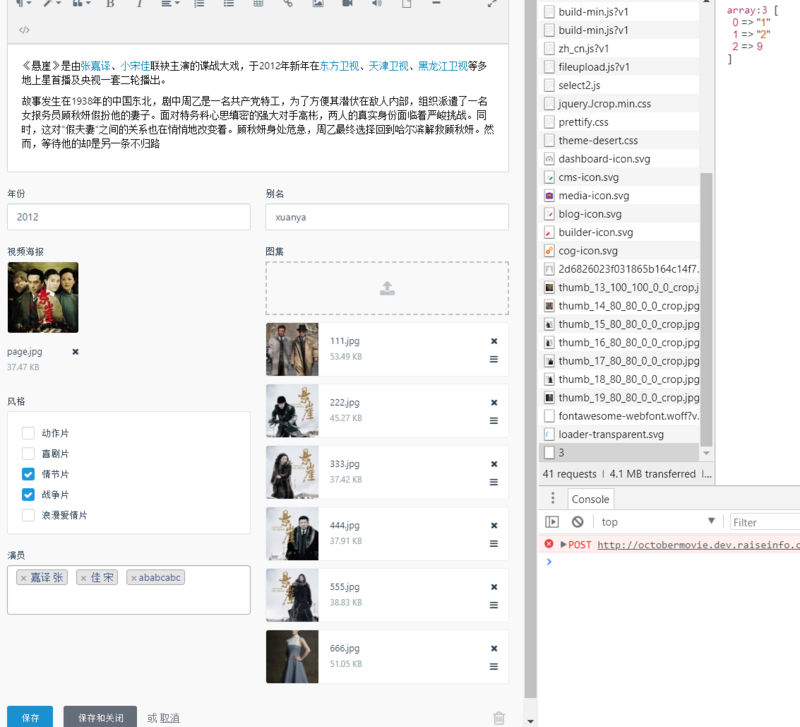
Task: Check the 动作片 checkbox
Action: point(28,433)
